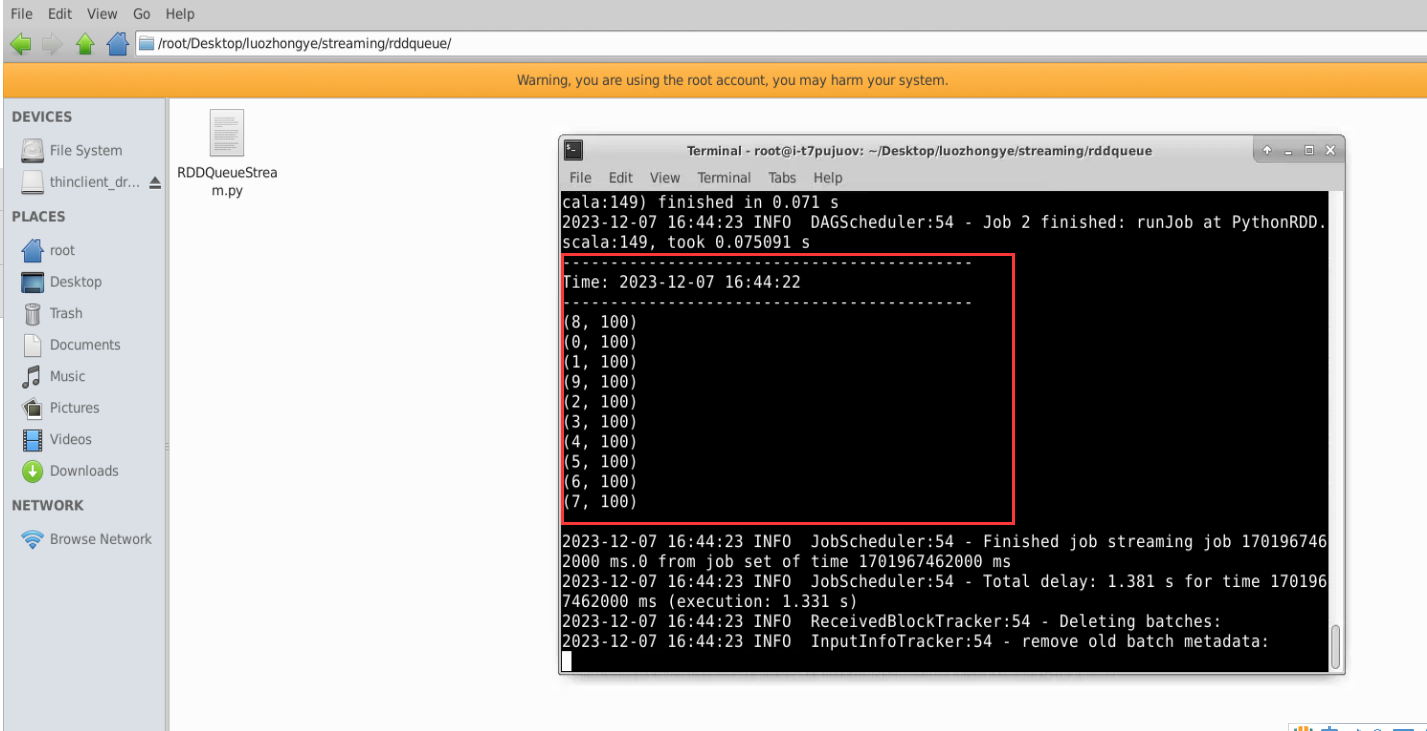Go back with the green left arrow
Image resolution: width=1427 pixels, height=731 pixels.
[x=20, y=44]
